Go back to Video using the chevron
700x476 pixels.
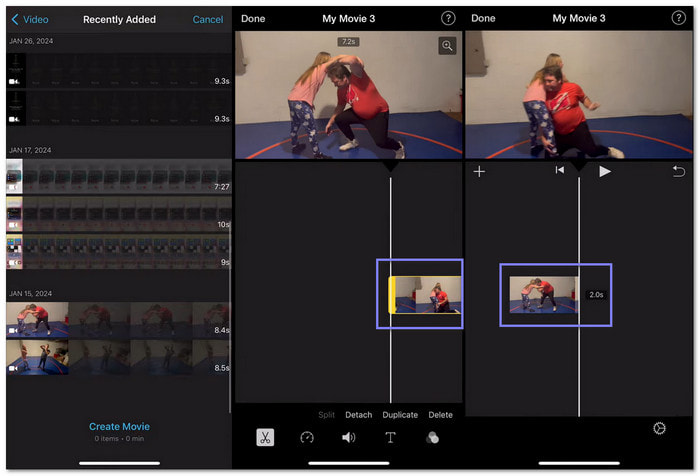click(29, 19)
